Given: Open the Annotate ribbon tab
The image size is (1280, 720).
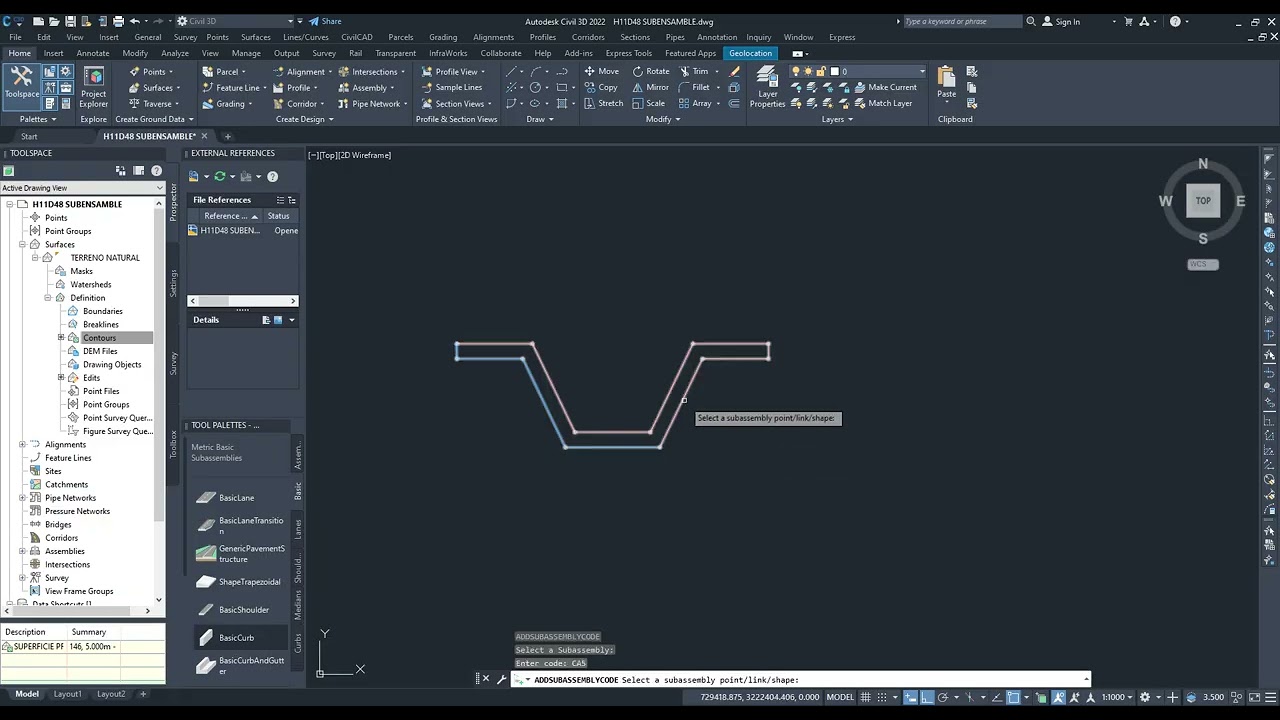Looking at the screenshot, I should coord(93,53).
